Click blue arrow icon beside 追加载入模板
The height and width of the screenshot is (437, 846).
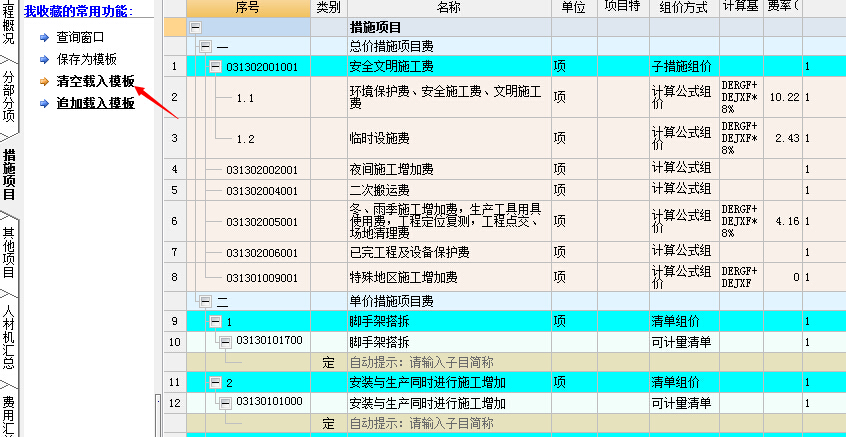44,104
